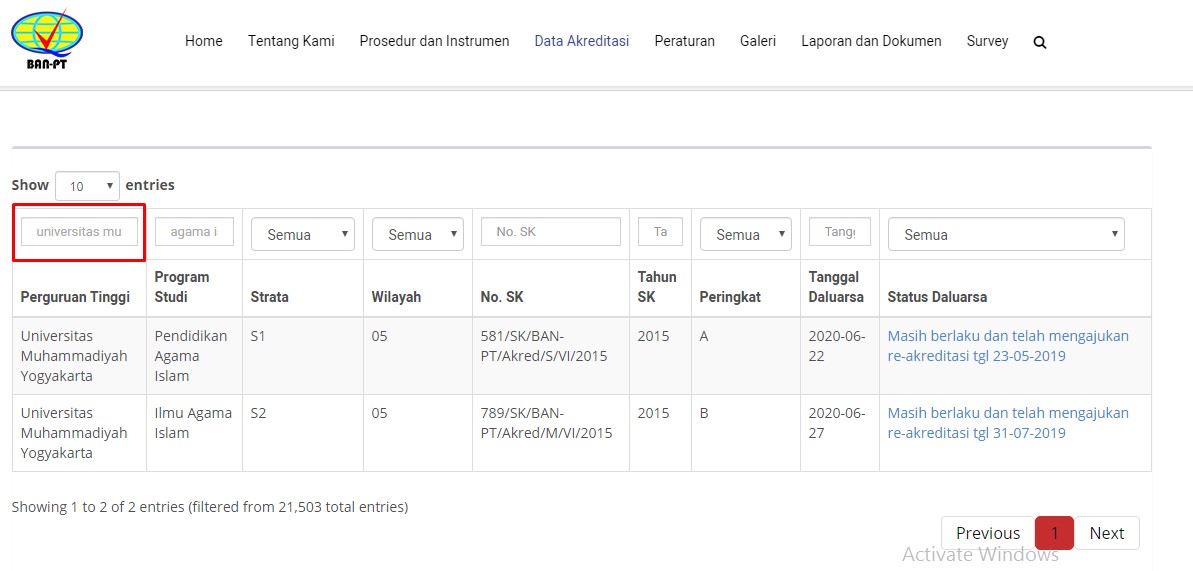Focus the Perguruan Tinggi filter field
The image size is (1193, 571).
tap(79, 231)
